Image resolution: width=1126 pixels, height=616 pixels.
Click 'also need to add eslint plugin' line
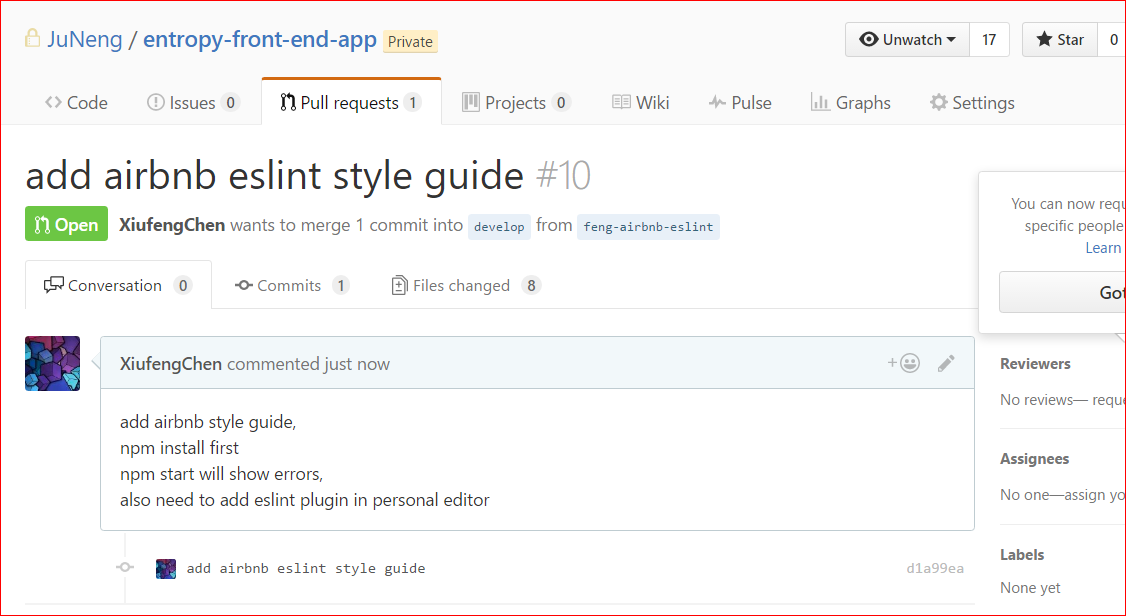point(304,500)
